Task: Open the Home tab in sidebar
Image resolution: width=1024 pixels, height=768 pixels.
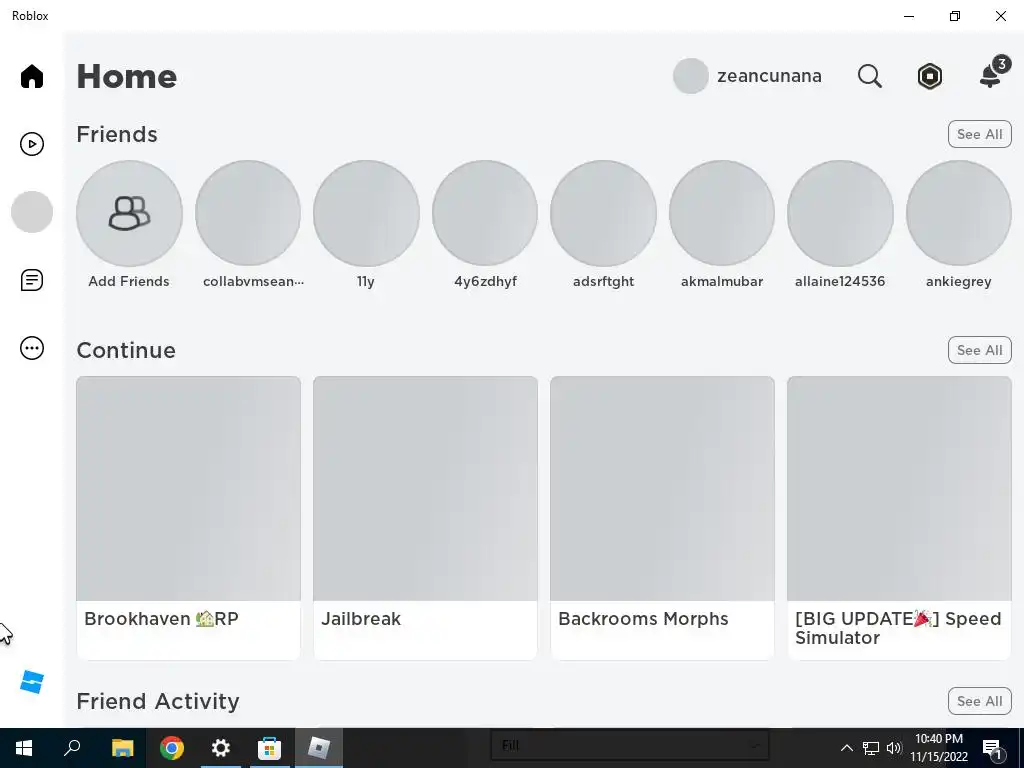Action: point(31,76)
